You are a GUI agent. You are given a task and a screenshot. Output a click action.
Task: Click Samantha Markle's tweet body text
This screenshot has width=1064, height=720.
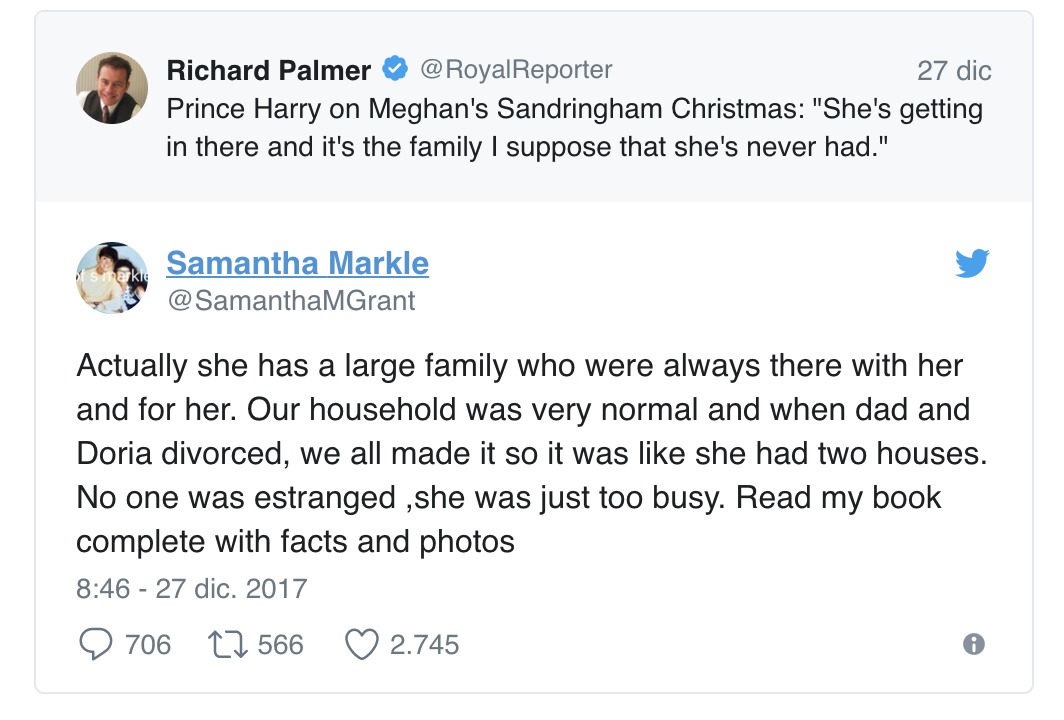(x=531, y=453)
